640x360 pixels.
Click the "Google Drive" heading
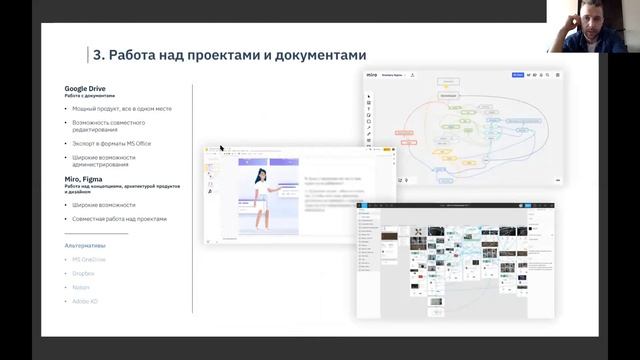[85, 89]
